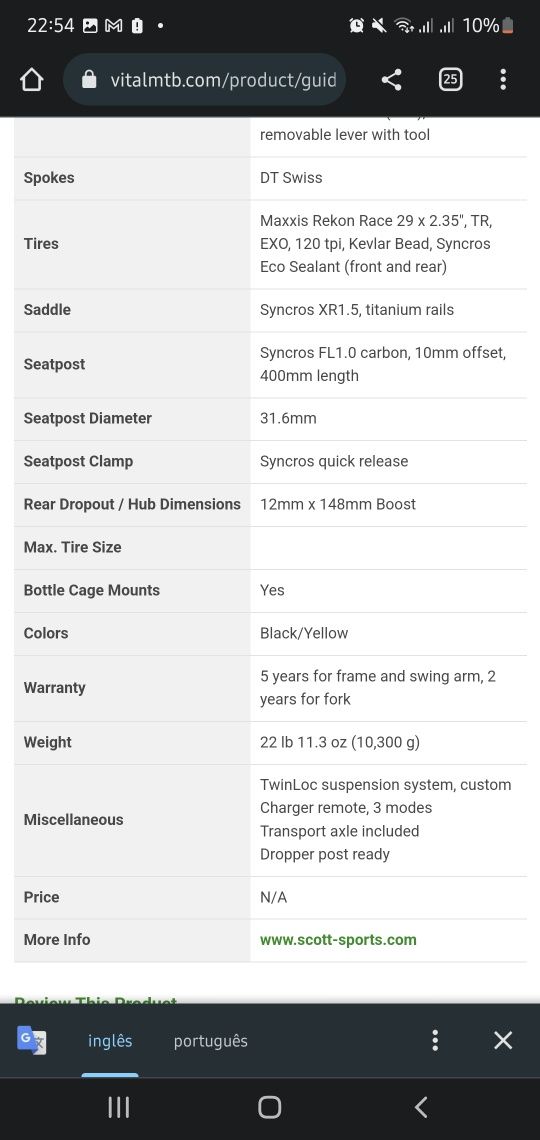Open the share icon in the toolbar
Viewport: 540px width, 1140px height.
(x=392, y=79)
